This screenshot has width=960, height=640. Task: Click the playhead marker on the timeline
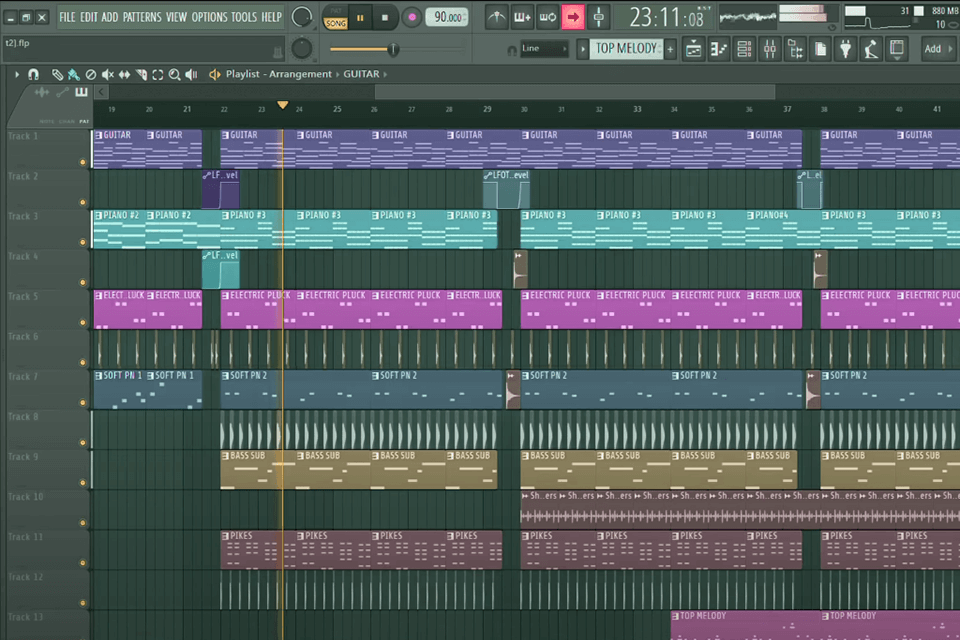(x=283, y=103)
